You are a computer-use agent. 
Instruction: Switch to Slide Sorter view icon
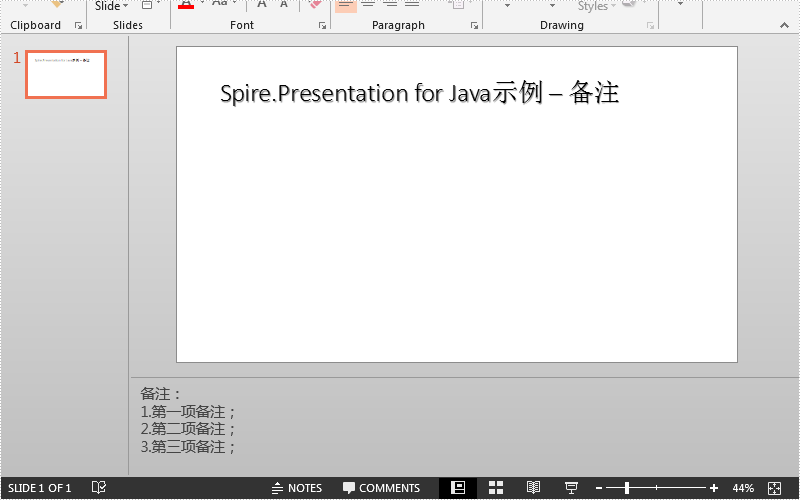tap(495, 488)
